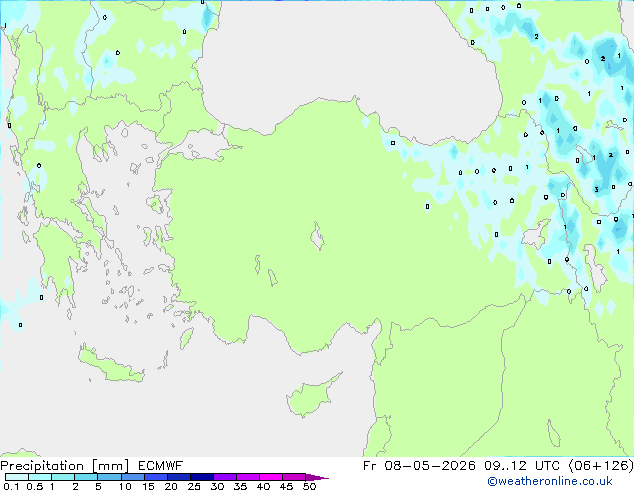
Task: Click the island of Cyprus on map
Action: click(x=312, y=396)
